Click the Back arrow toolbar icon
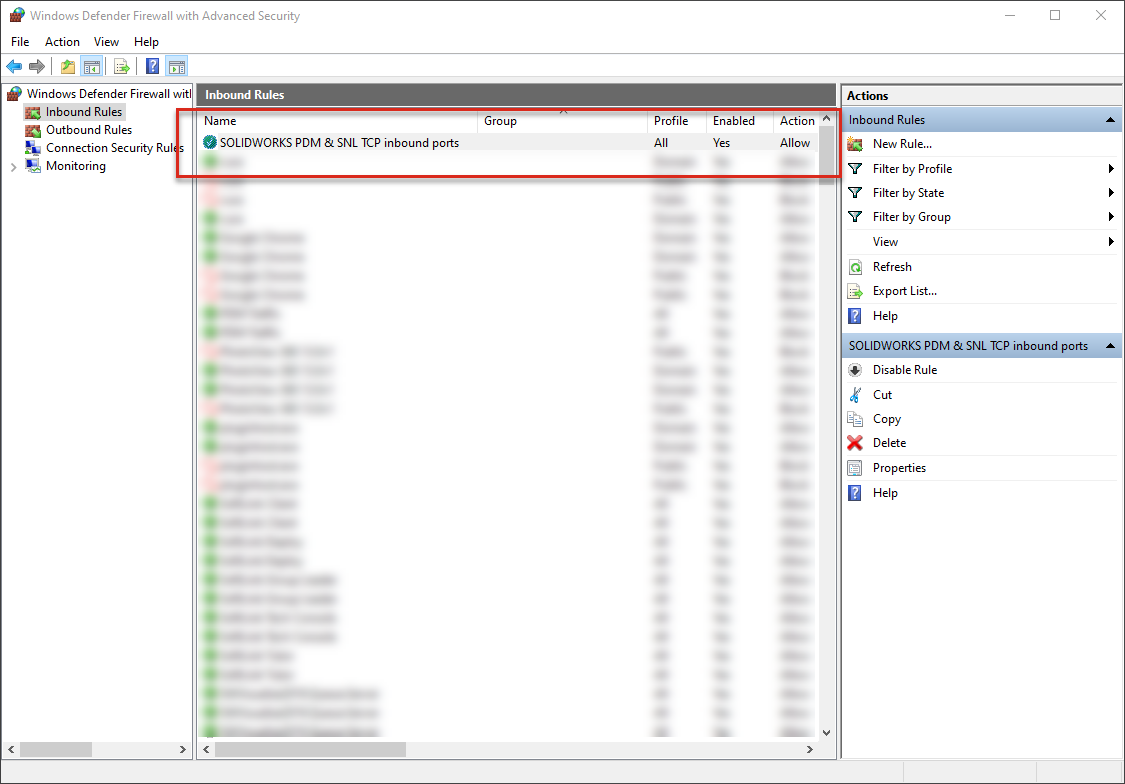The width and height of the screenshot is (1125, 784). [x=14, y=67]
